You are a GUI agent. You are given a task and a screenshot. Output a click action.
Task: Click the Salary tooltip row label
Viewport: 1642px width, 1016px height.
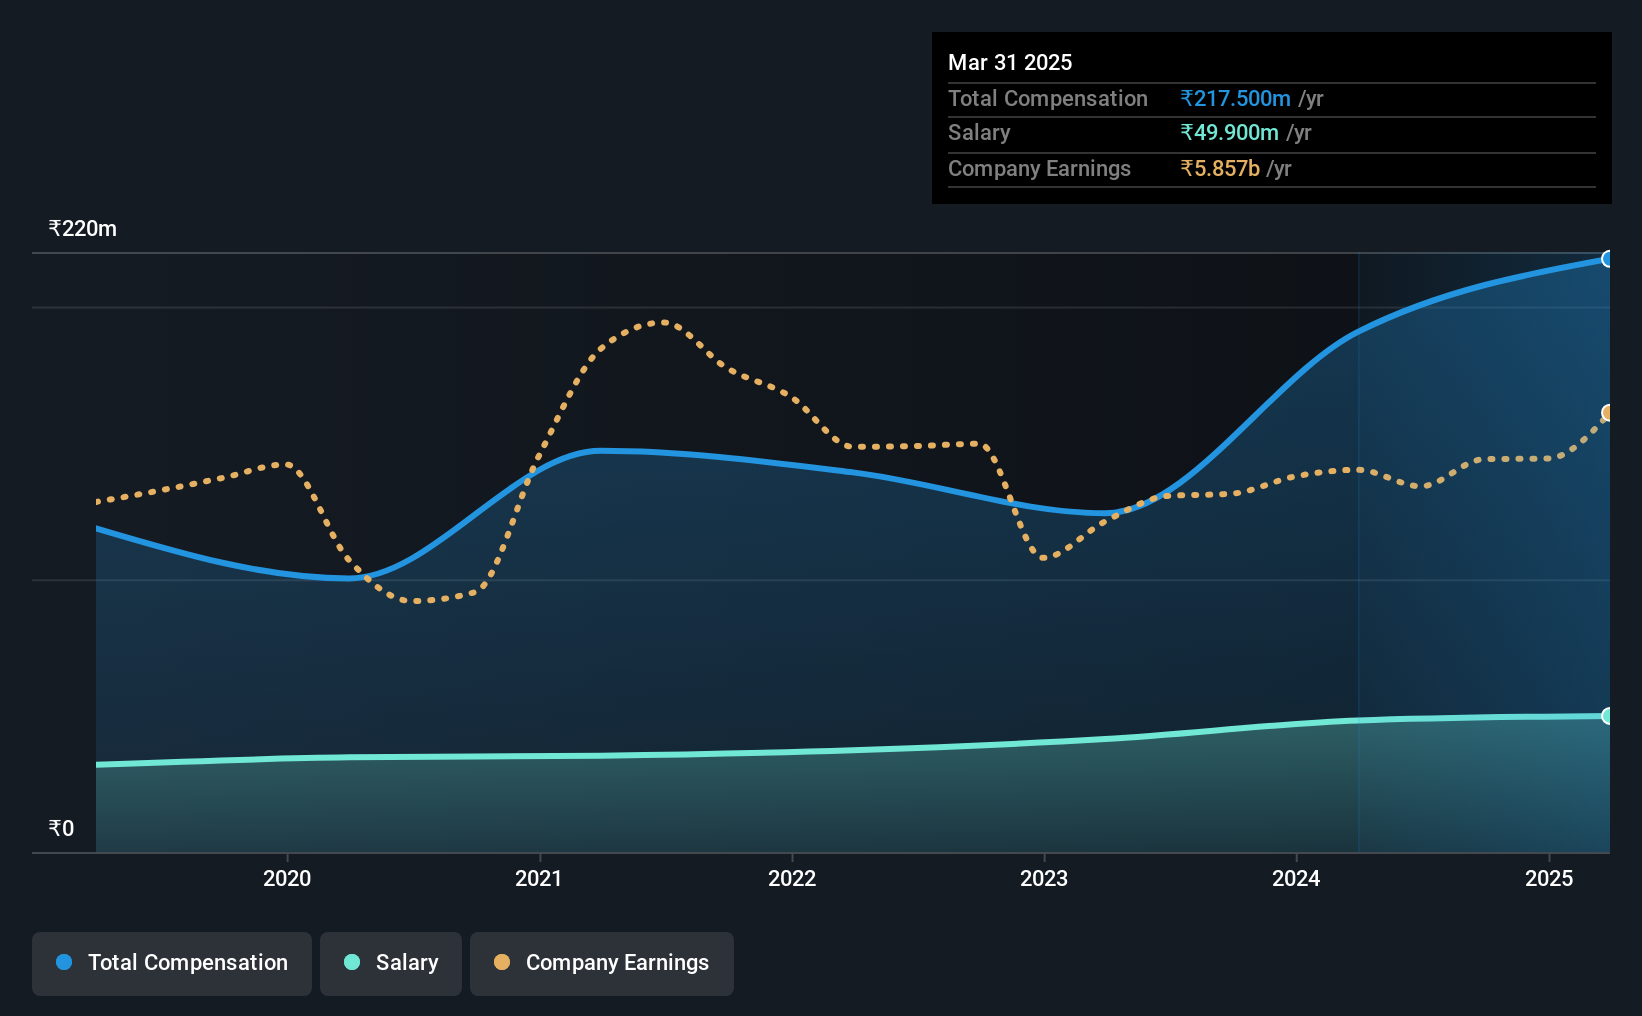pyautogui.click(x=979, y=132)
